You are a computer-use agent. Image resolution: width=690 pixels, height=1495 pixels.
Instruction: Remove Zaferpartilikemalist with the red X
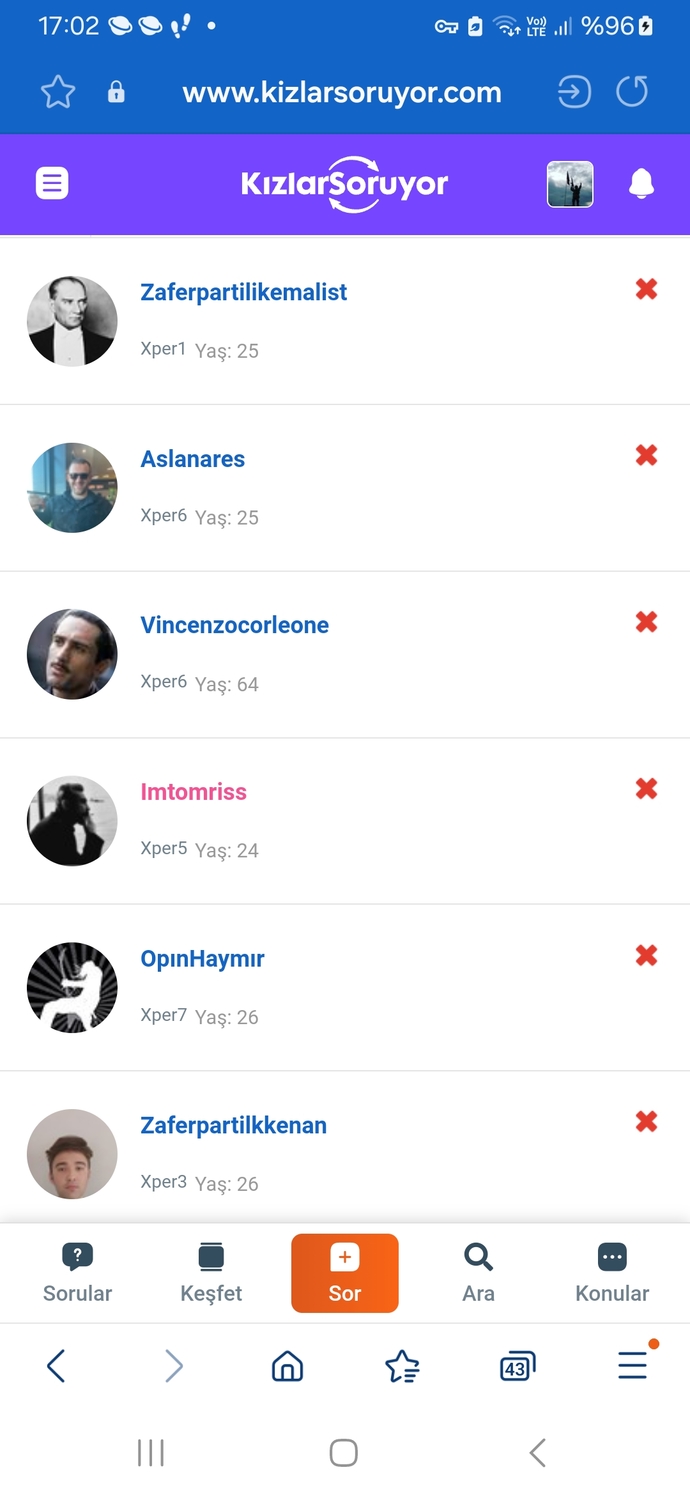pyautogui.click(x=647, y=289)
